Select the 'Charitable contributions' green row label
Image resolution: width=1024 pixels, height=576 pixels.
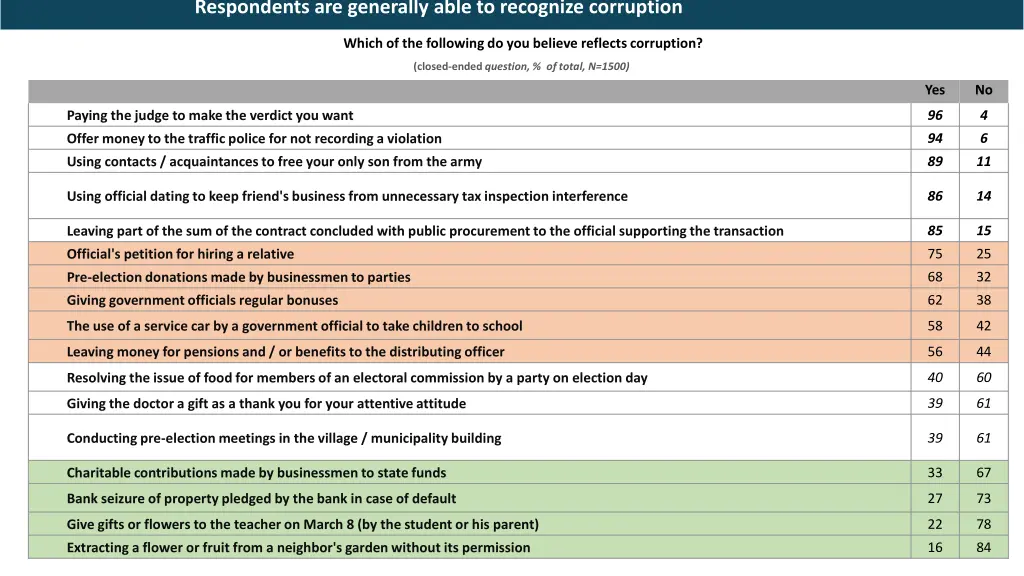pos(256,473)
